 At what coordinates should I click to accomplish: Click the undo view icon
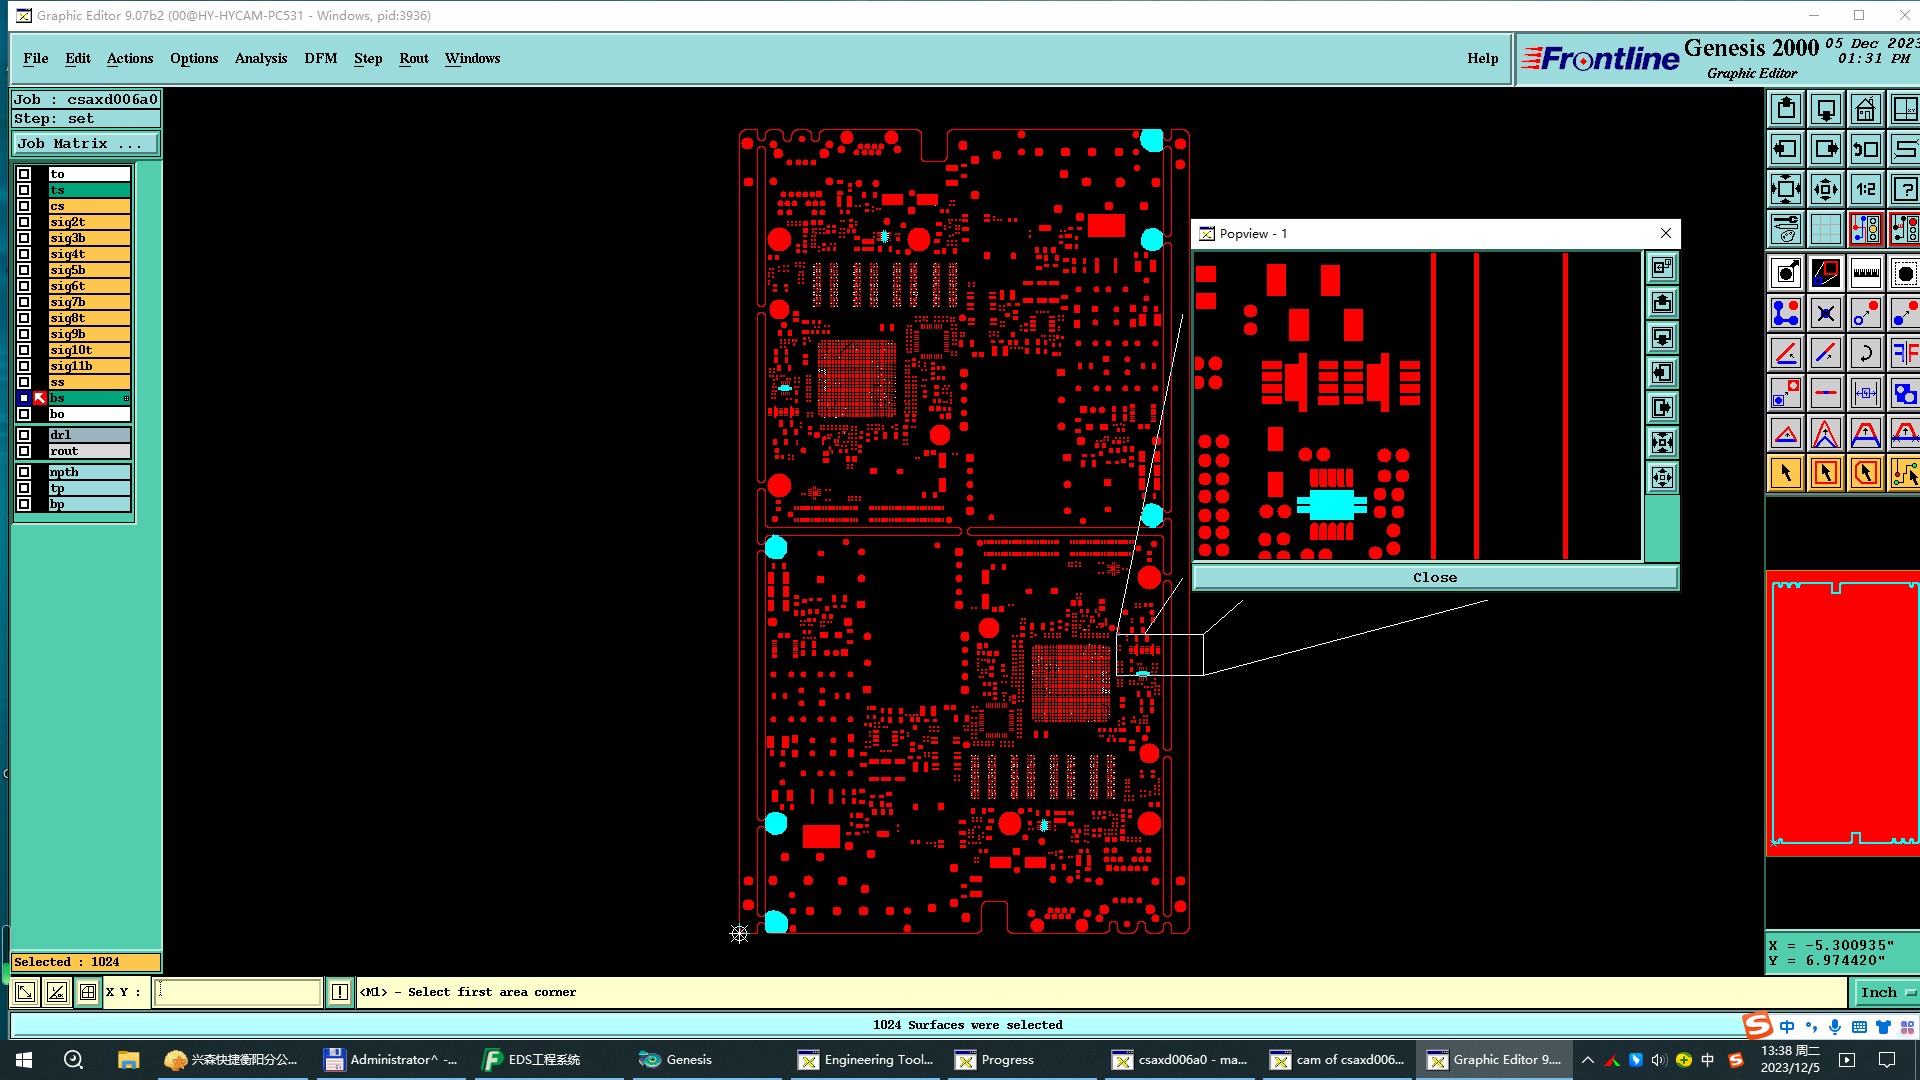click(1865, 149)
